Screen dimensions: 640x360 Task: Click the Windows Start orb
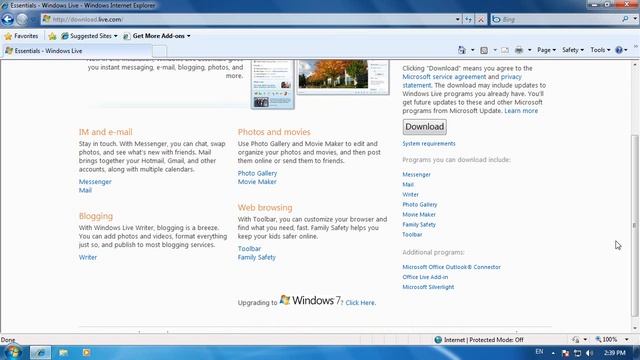[13, 352]
